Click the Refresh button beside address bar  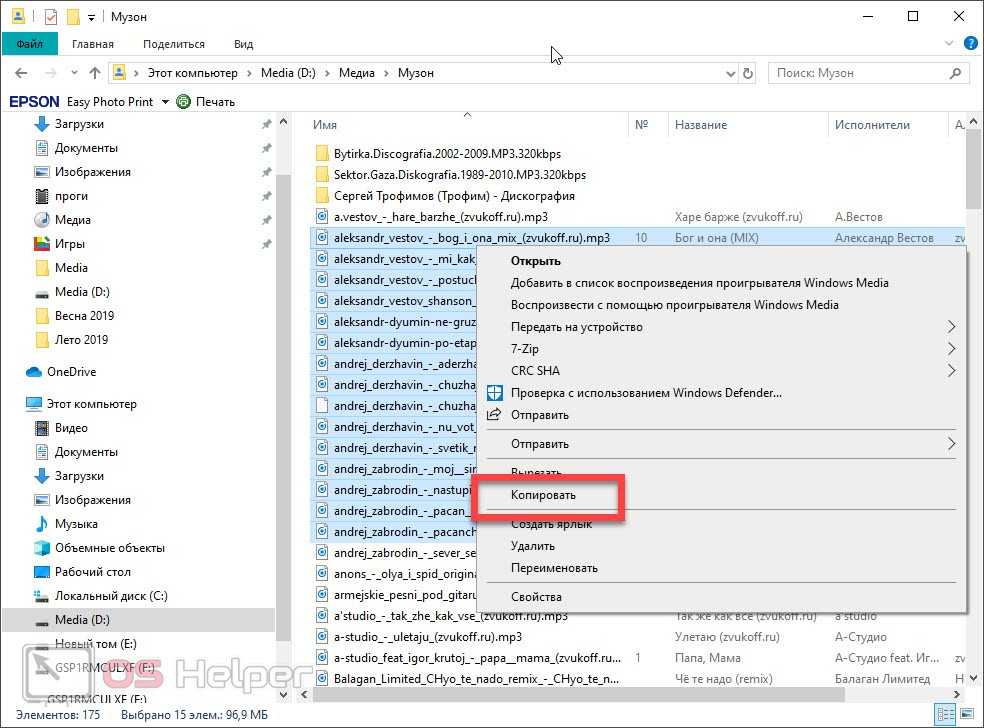[x=747, y=73]
